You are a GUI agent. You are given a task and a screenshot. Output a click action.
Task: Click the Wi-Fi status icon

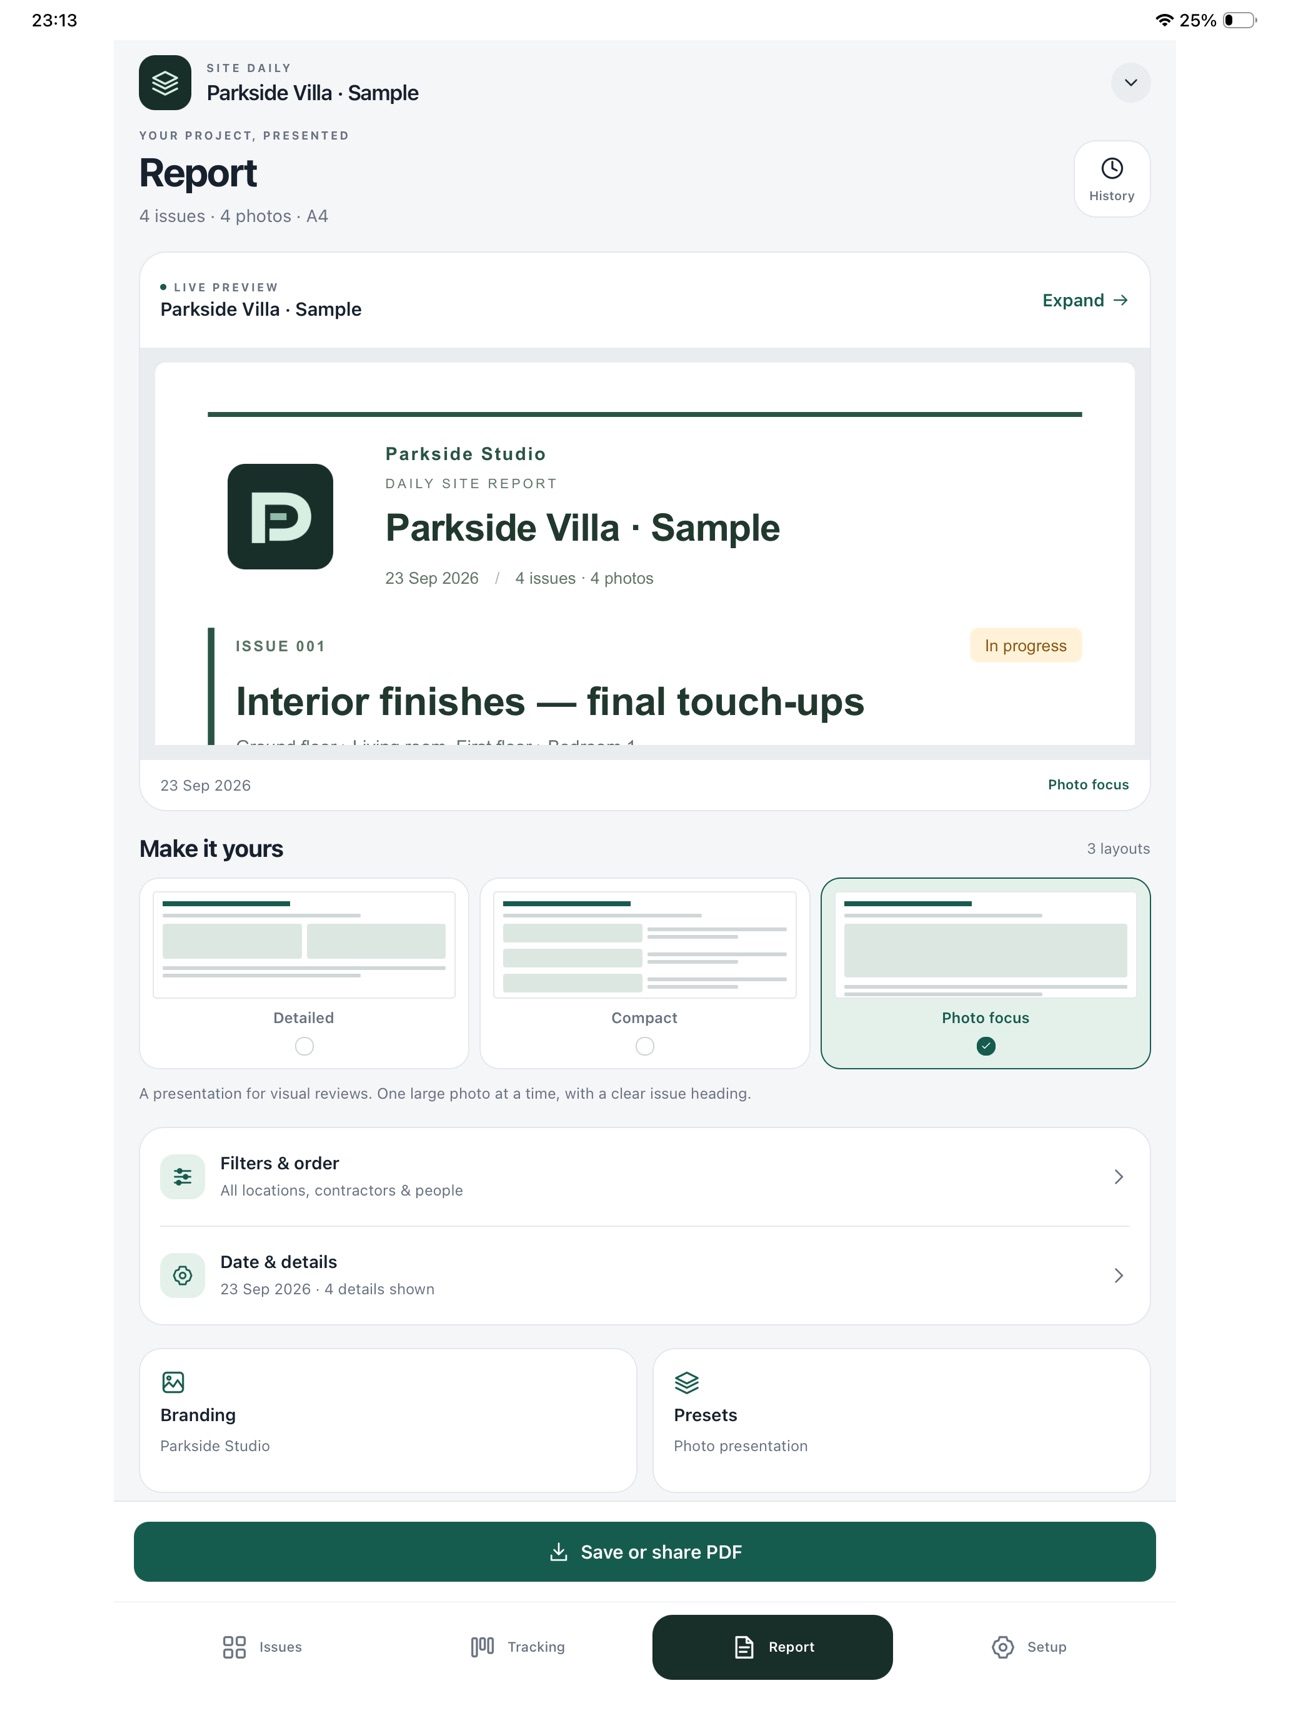click(x=1164, y=20)
